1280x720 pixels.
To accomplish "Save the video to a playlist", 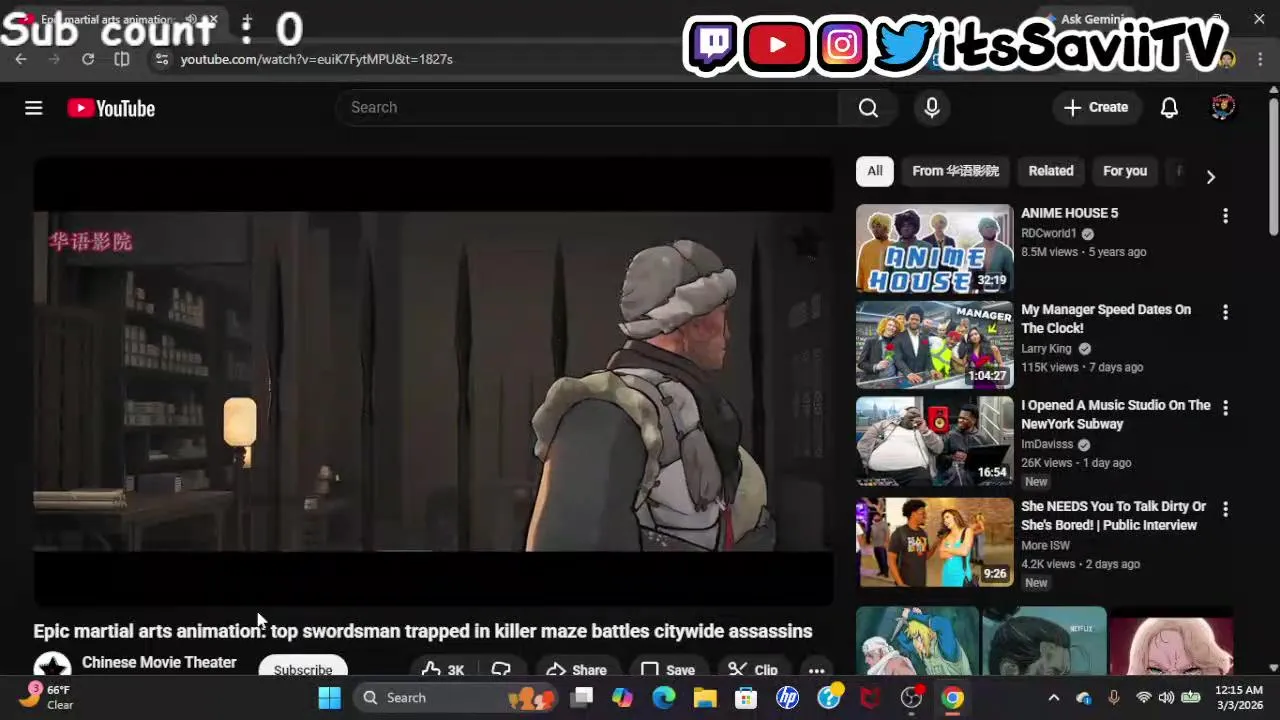I will (x=668, y=670).
